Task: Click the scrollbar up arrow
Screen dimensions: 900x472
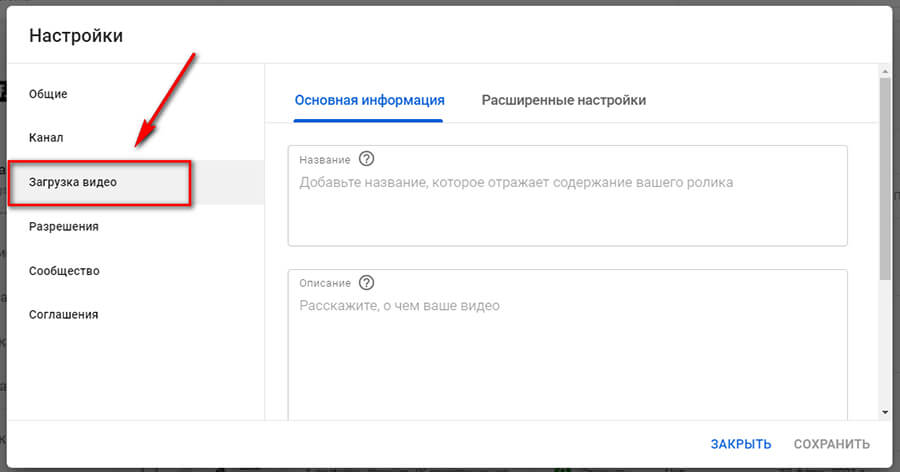Action: pyautogui.click(x=884, y=71)
